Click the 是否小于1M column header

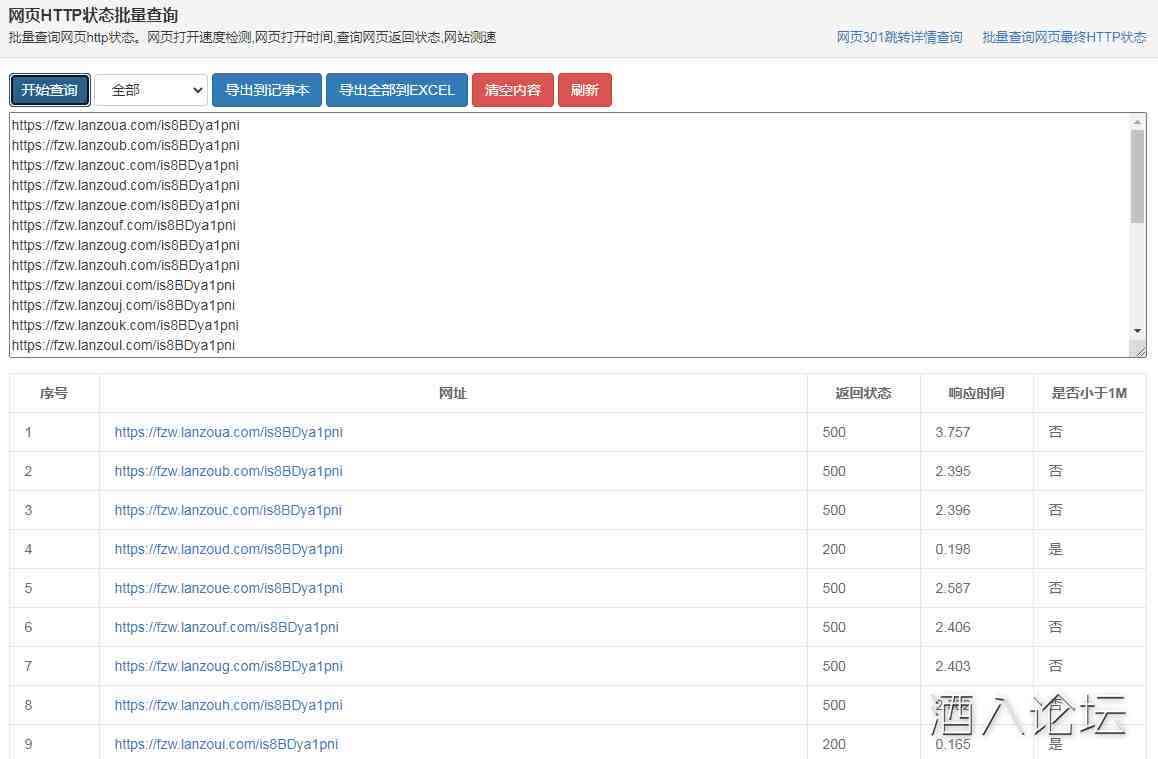tap(1089, 393)
